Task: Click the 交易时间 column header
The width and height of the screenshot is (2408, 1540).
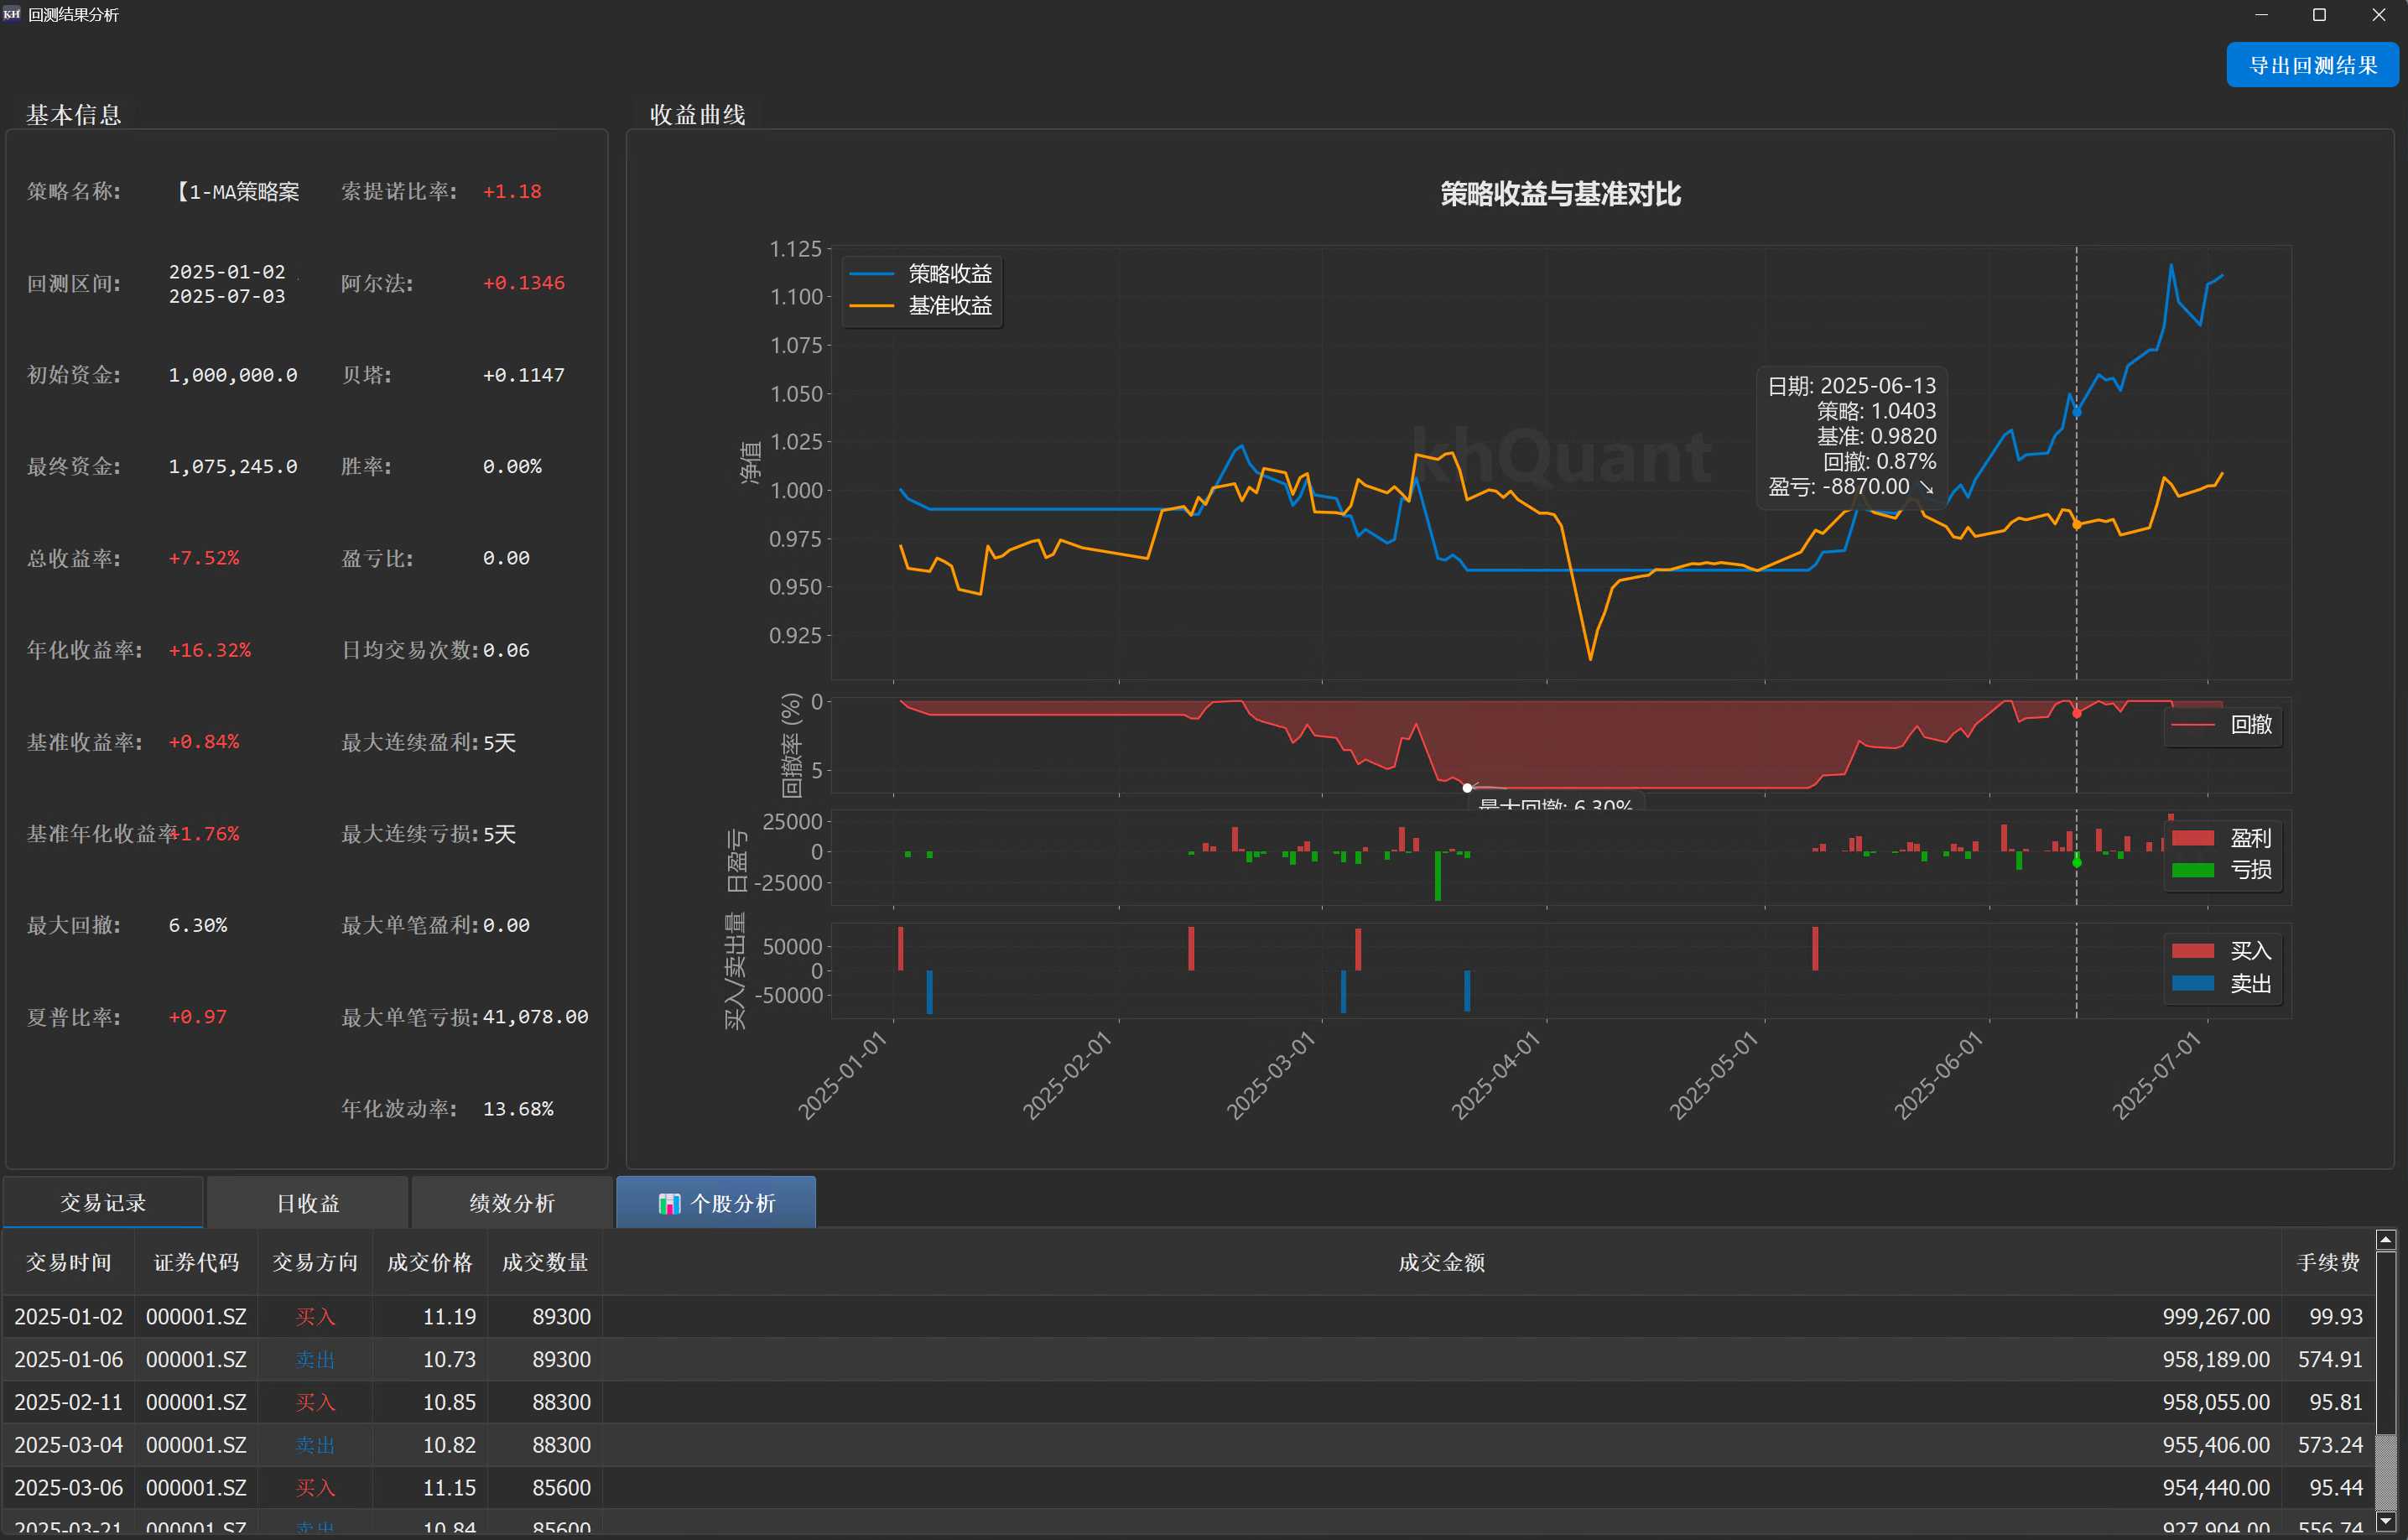Action: click(x=68, y=1262)
